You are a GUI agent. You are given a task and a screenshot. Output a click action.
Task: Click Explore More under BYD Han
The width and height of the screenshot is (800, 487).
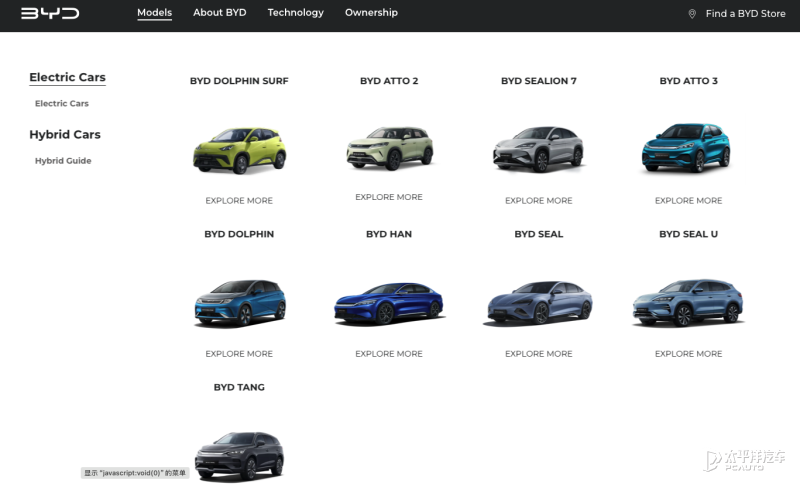click(389, 354)
